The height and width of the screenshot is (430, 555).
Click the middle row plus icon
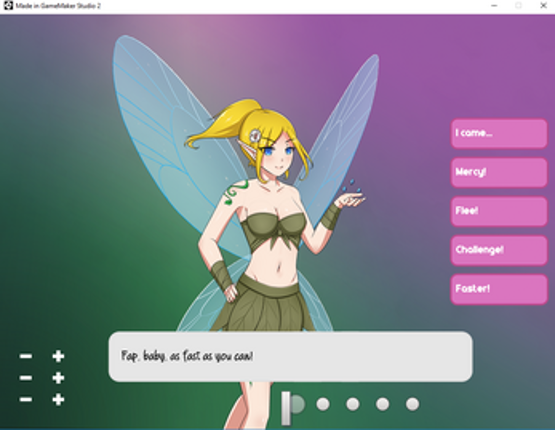pyautogui.click(x=58, y=378)
